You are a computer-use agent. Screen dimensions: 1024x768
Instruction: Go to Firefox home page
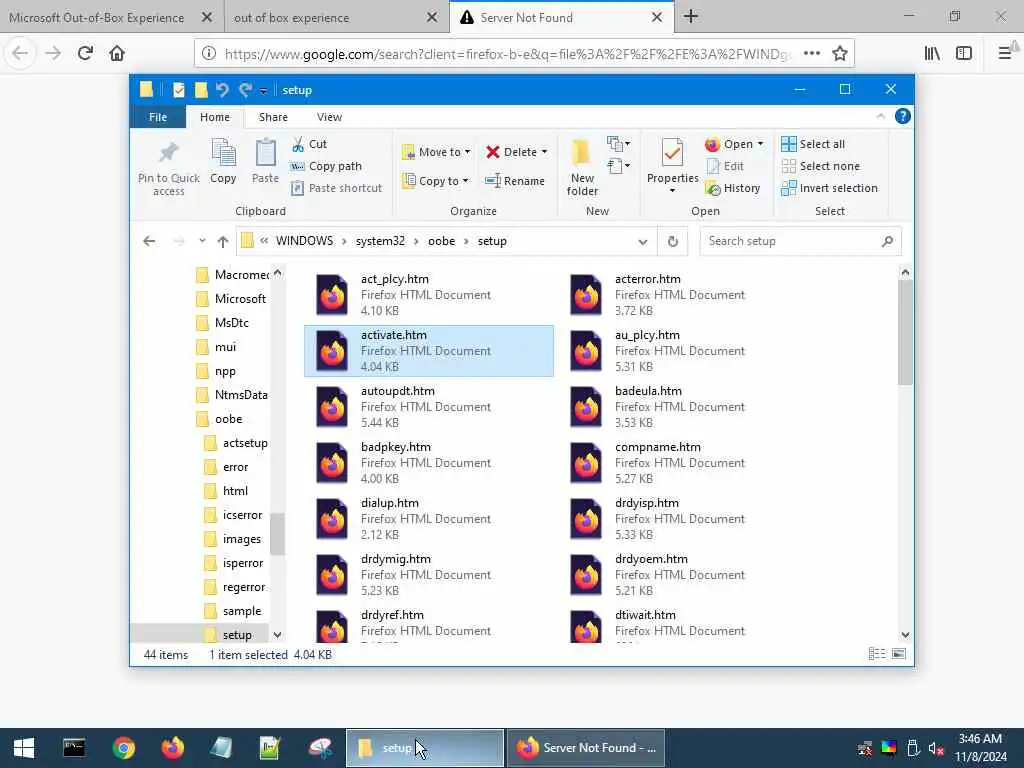pos(117,53)
